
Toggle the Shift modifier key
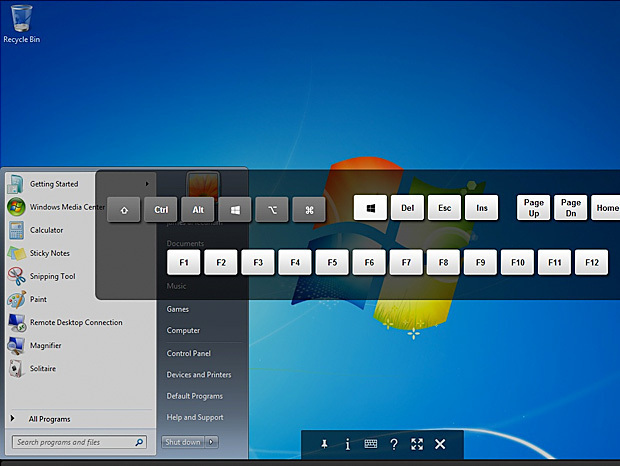click(124, 210)
